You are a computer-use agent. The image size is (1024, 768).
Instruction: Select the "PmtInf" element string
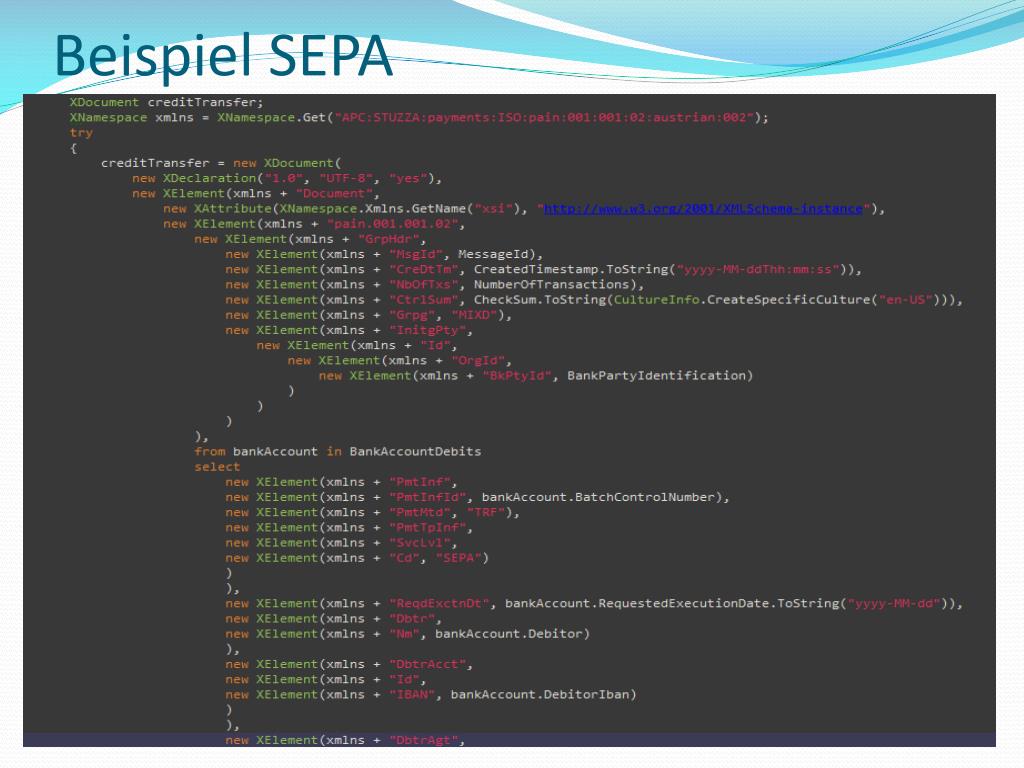pos(420,482)
